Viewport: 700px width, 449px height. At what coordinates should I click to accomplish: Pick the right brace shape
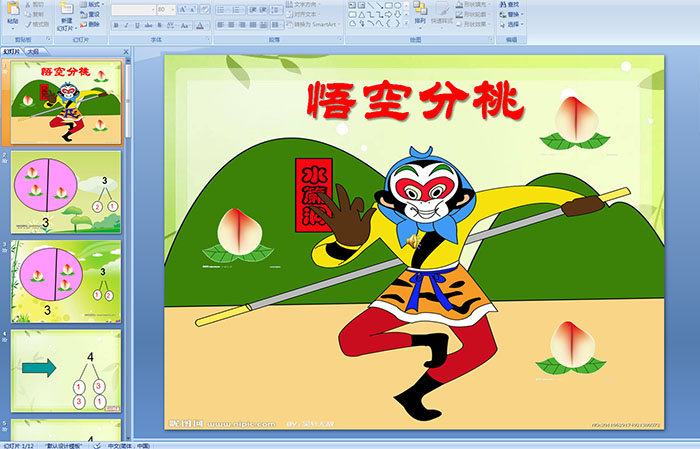[x=397, y=23]
